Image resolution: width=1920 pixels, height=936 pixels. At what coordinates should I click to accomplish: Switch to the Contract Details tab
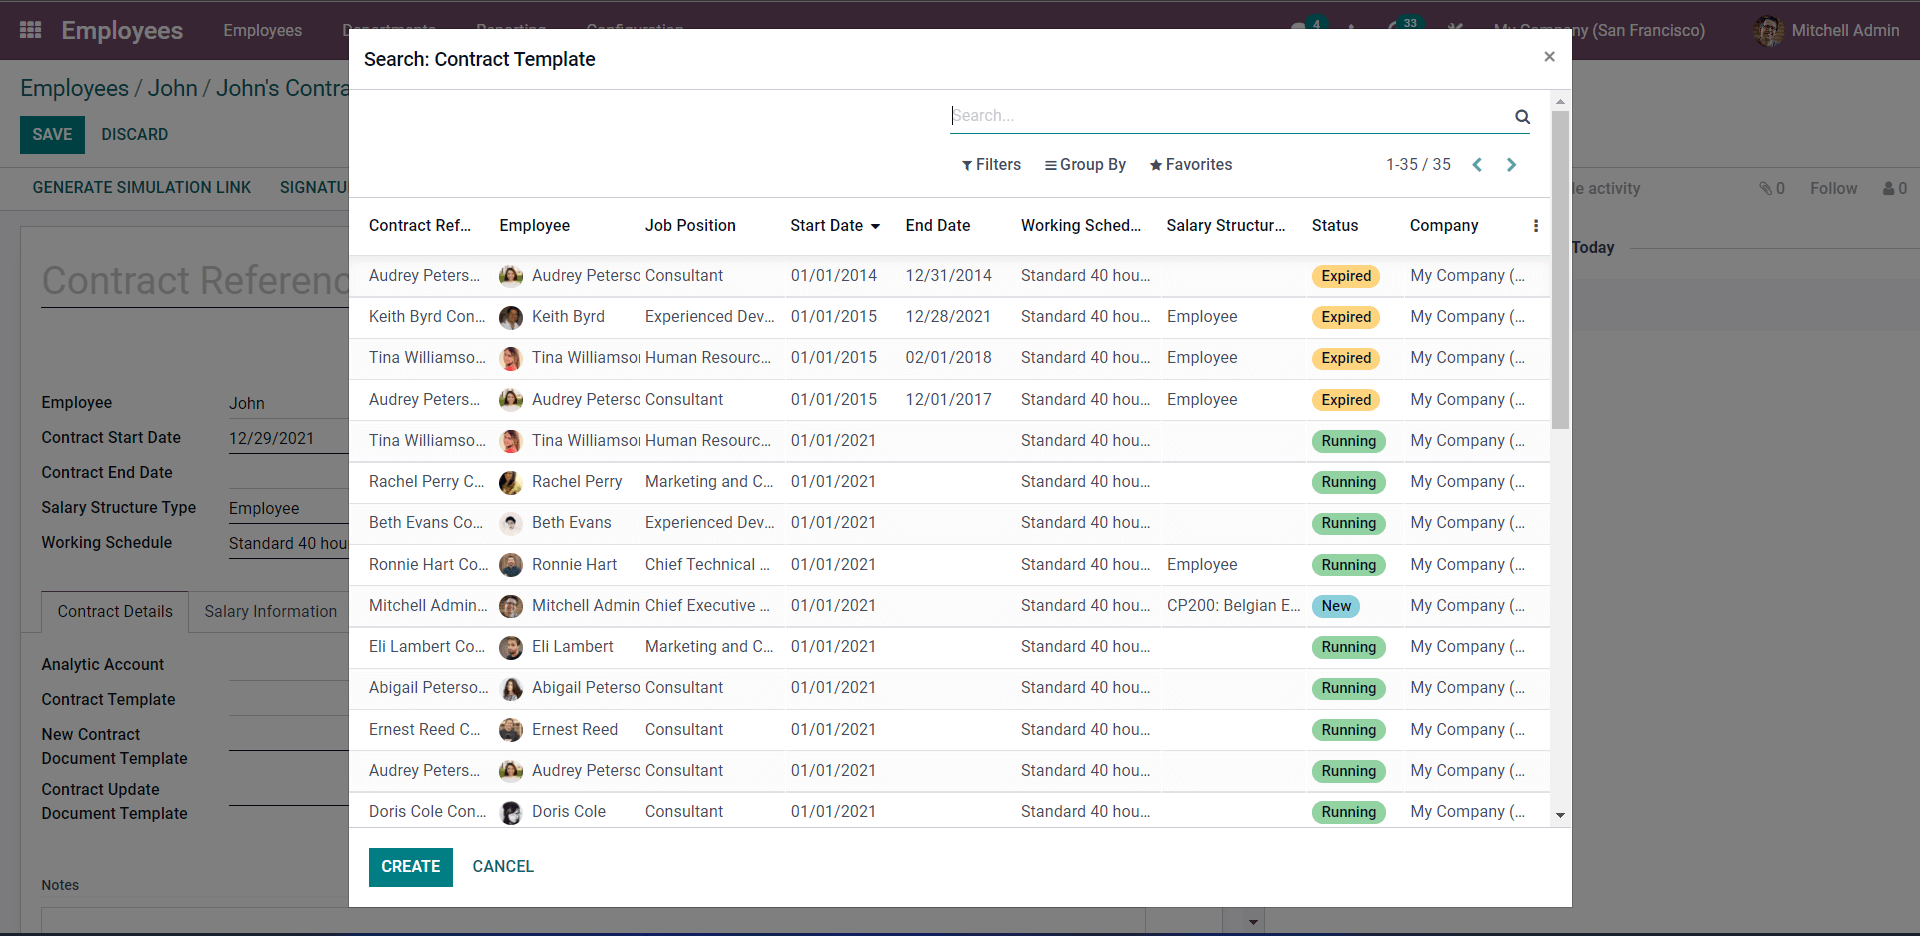tap(115, 612)
